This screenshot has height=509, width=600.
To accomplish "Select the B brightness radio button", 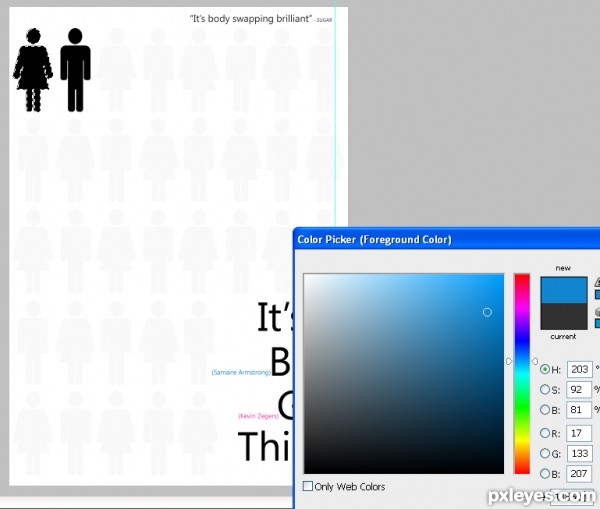I will tap(545, 410).
